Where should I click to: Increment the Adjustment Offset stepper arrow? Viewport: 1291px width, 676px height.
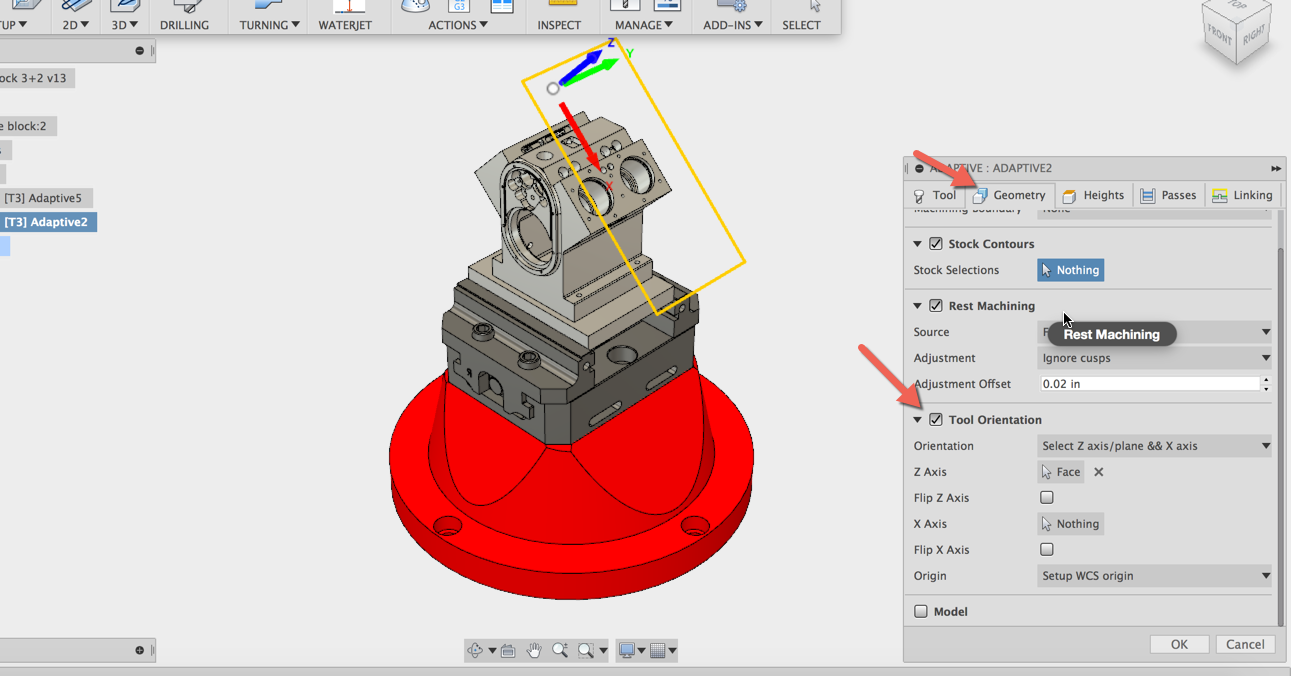[x=1266, y=379]
